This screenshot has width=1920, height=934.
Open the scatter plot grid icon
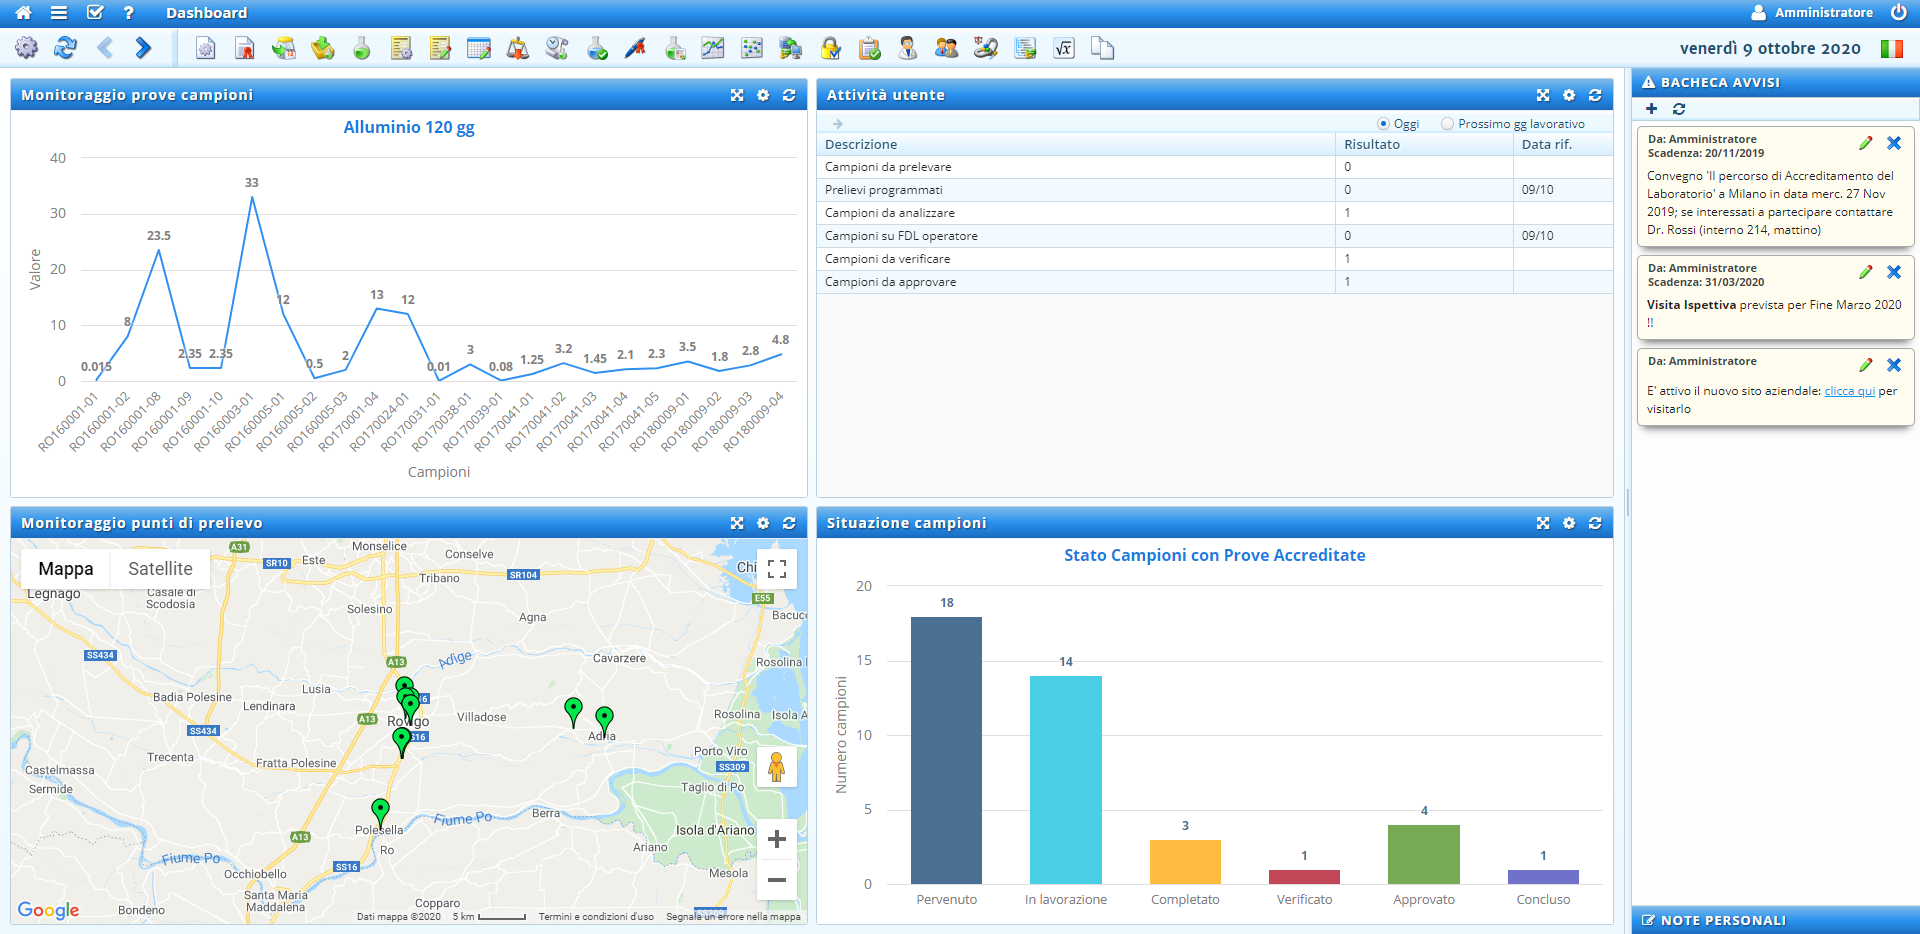click(752, 48)
